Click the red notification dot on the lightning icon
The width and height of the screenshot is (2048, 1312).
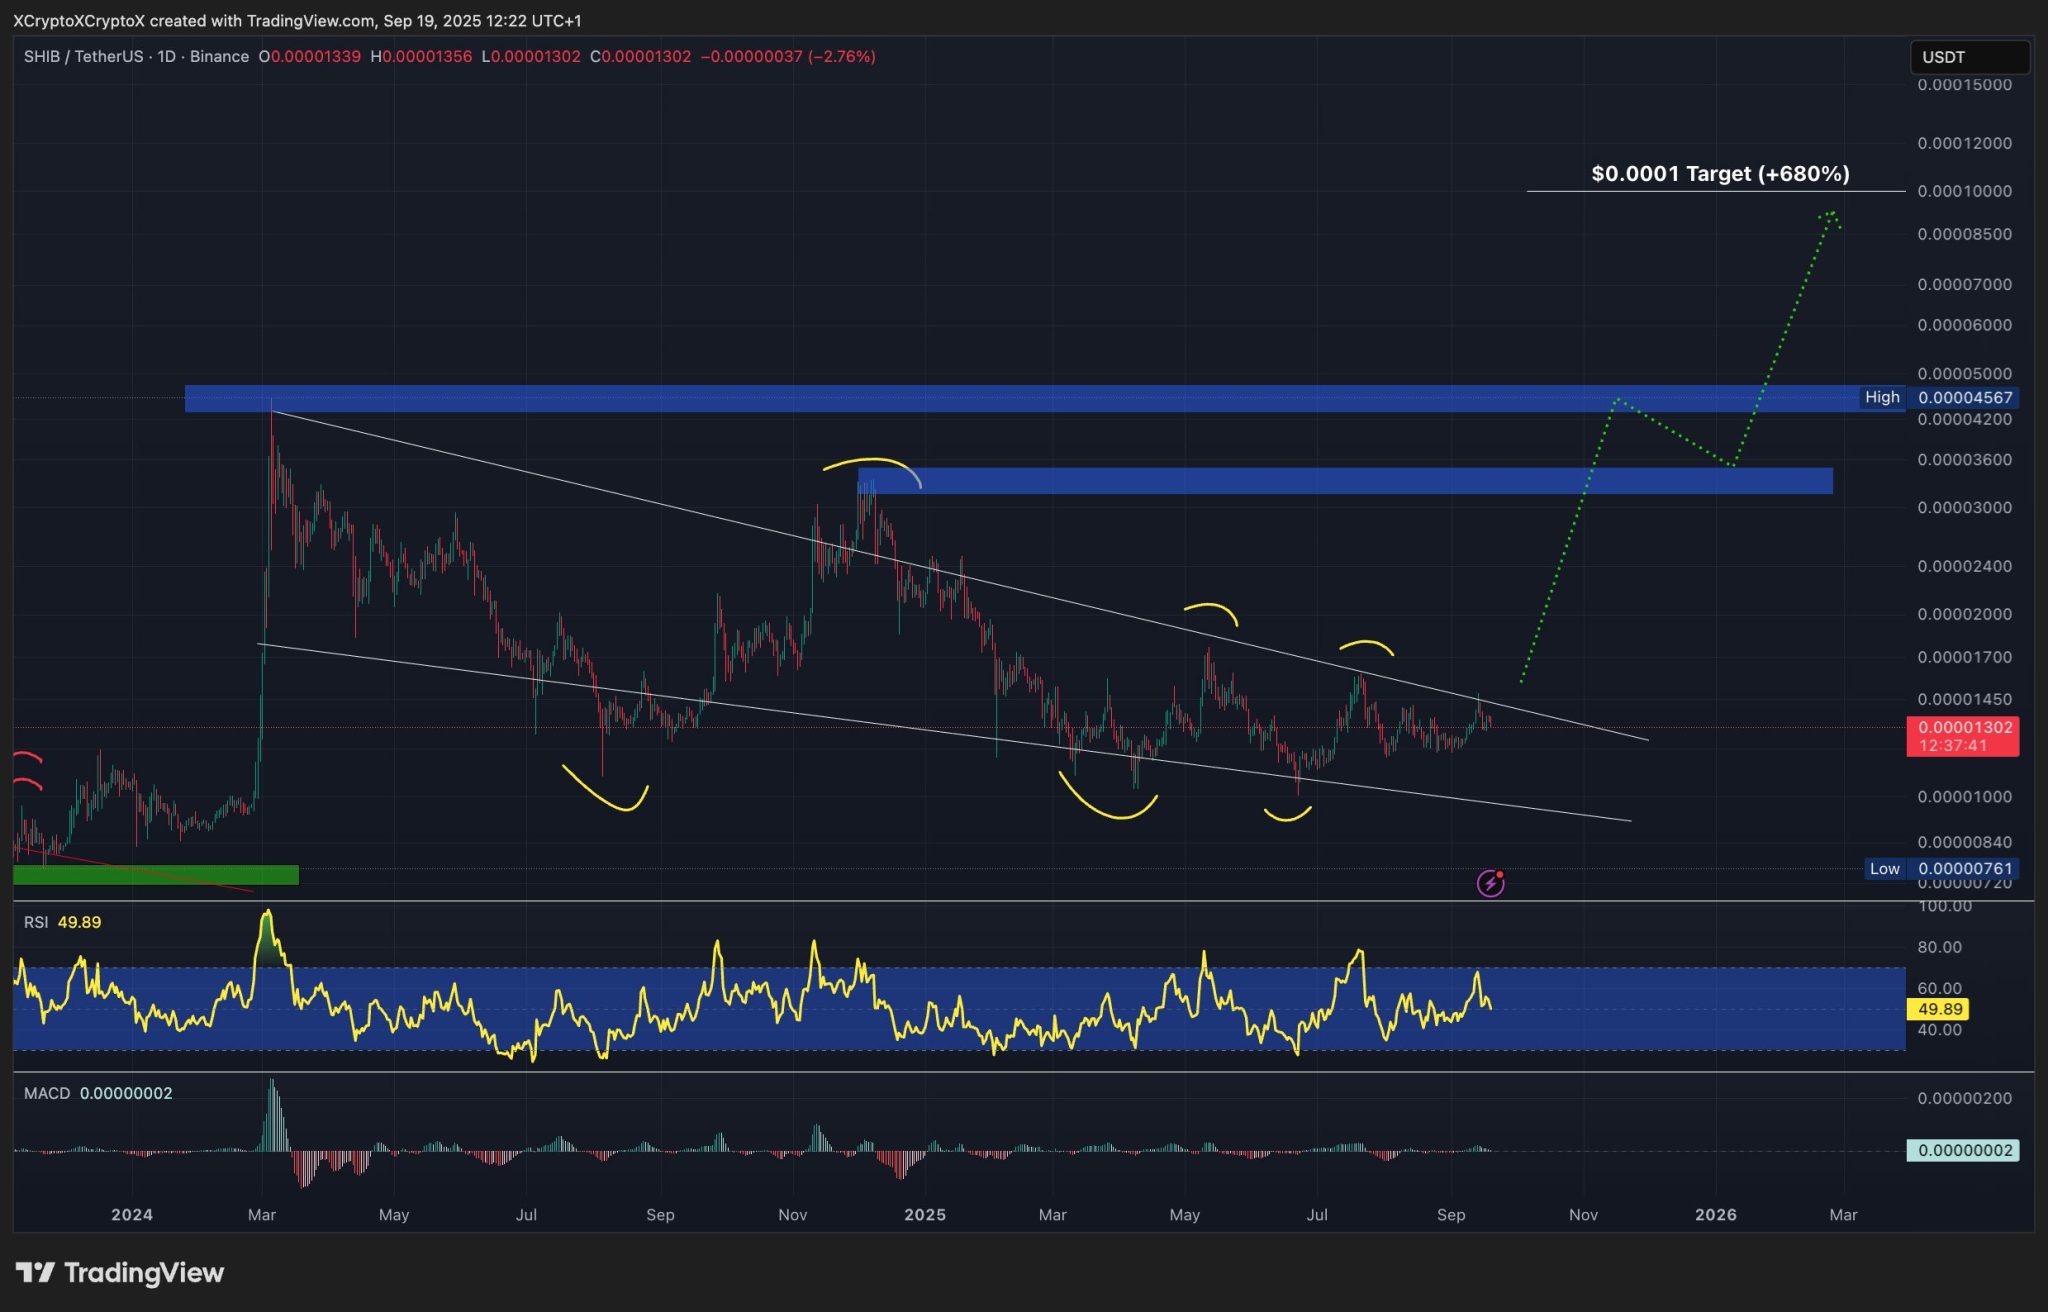tap(1499, 873)
